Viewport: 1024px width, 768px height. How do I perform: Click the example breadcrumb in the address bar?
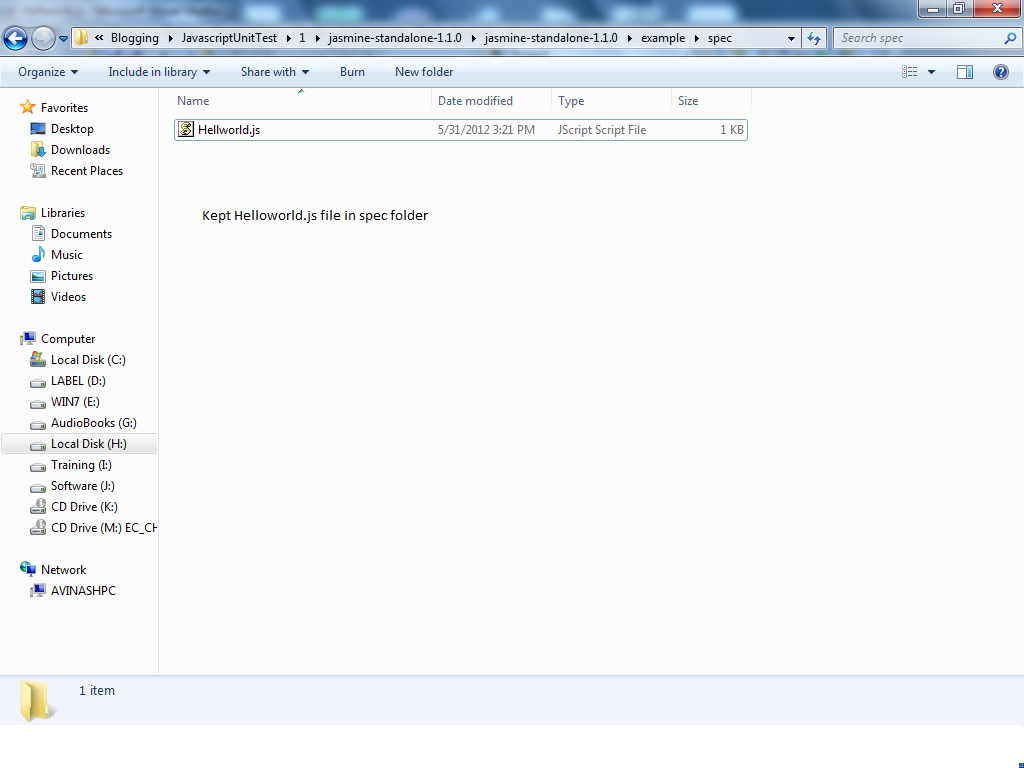663,38
